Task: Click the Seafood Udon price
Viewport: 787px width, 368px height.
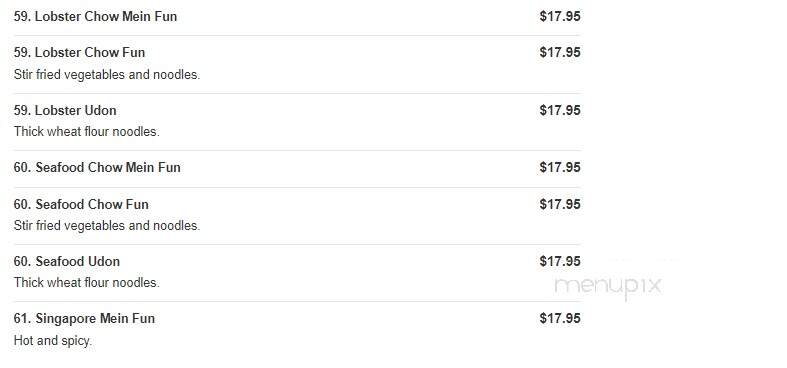Action: [560, 262]
